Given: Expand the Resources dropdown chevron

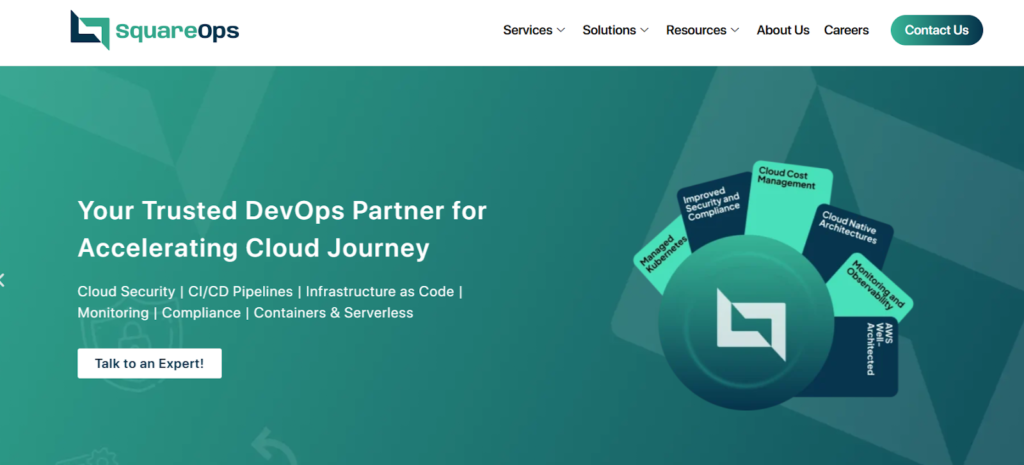Looking at the screenshot, I should 735,30.
